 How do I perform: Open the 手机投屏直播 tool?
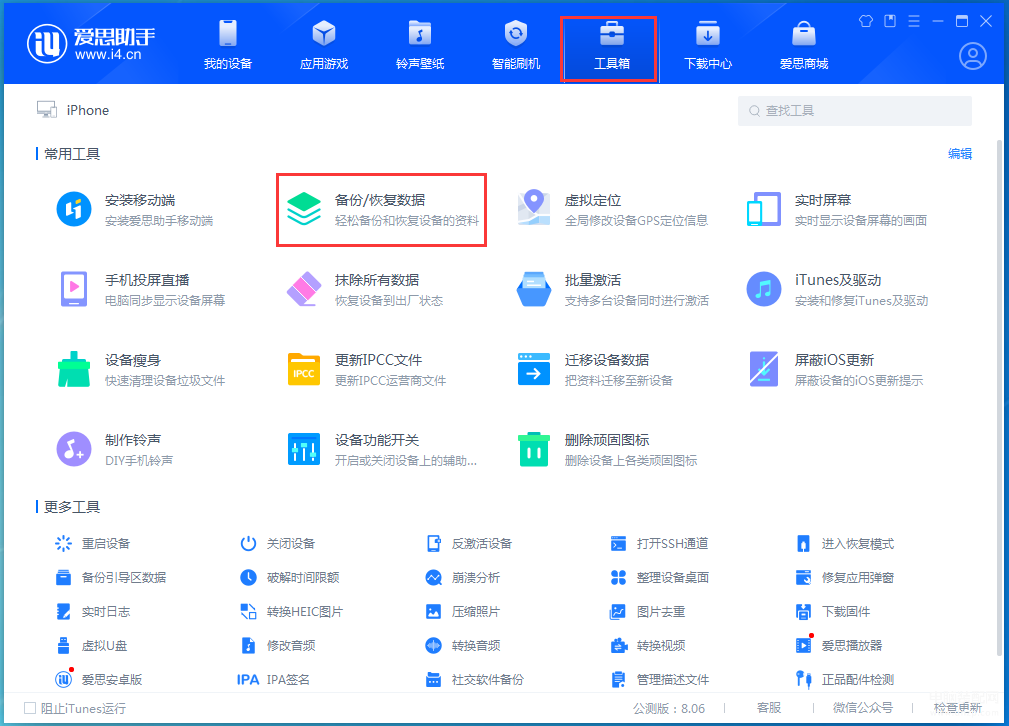(x=143, y=290)
